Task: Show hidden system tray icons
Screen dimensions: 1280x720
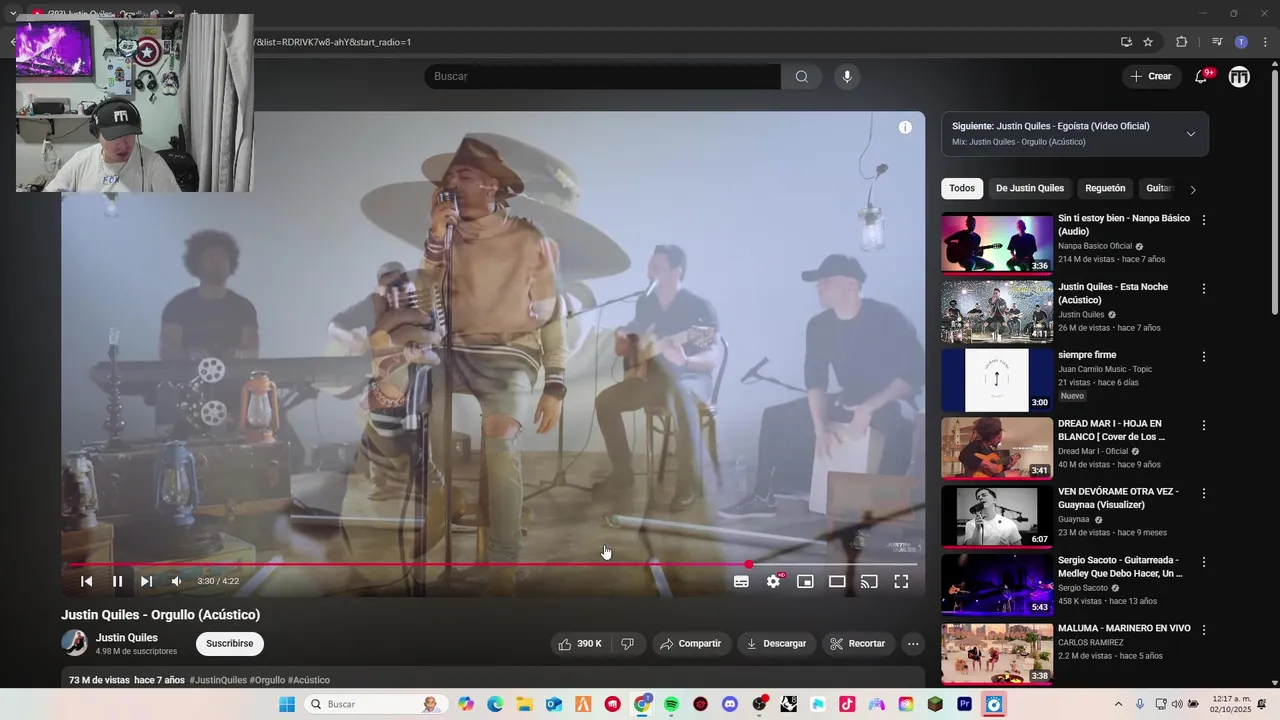Action: click(x=1118, y=704)
